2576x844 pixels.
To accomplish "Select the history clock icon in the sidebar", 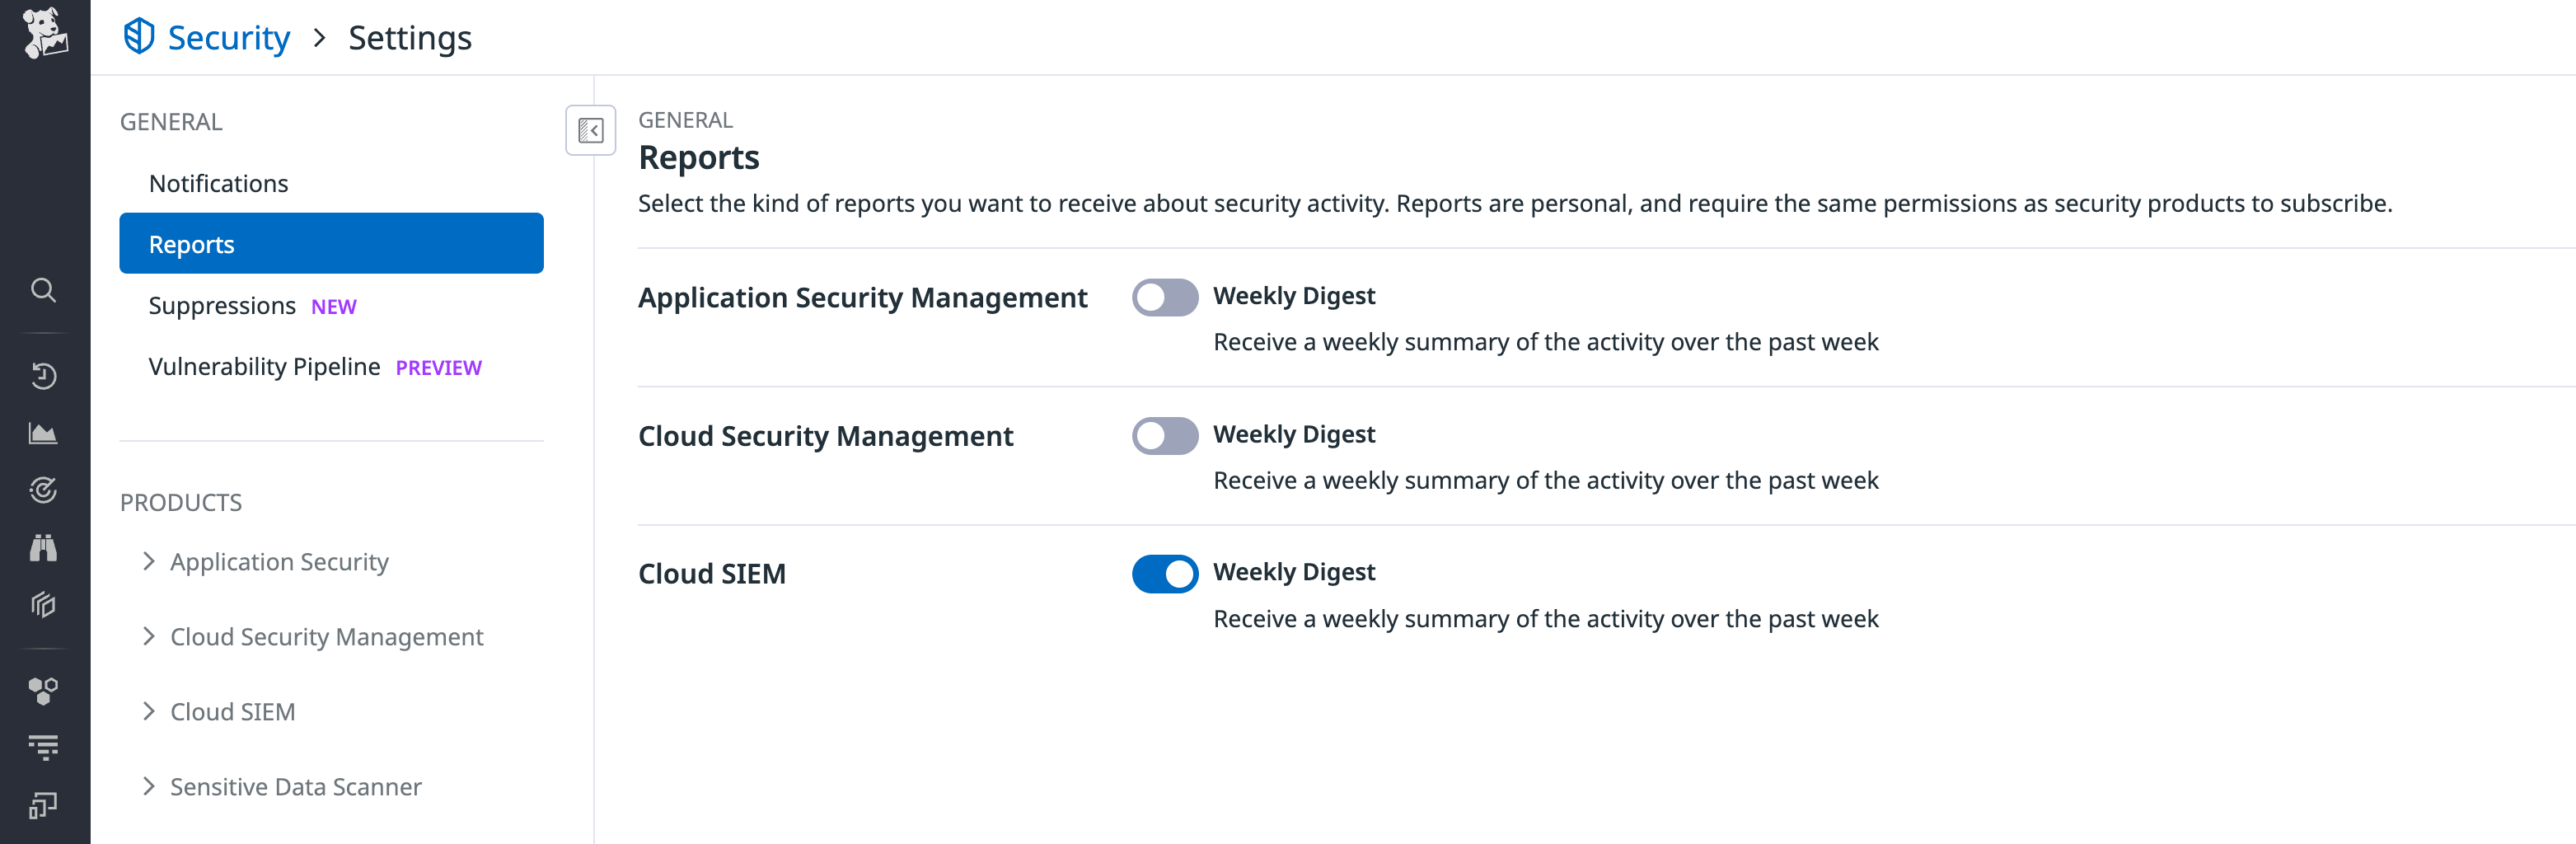I will click(44, 376).
